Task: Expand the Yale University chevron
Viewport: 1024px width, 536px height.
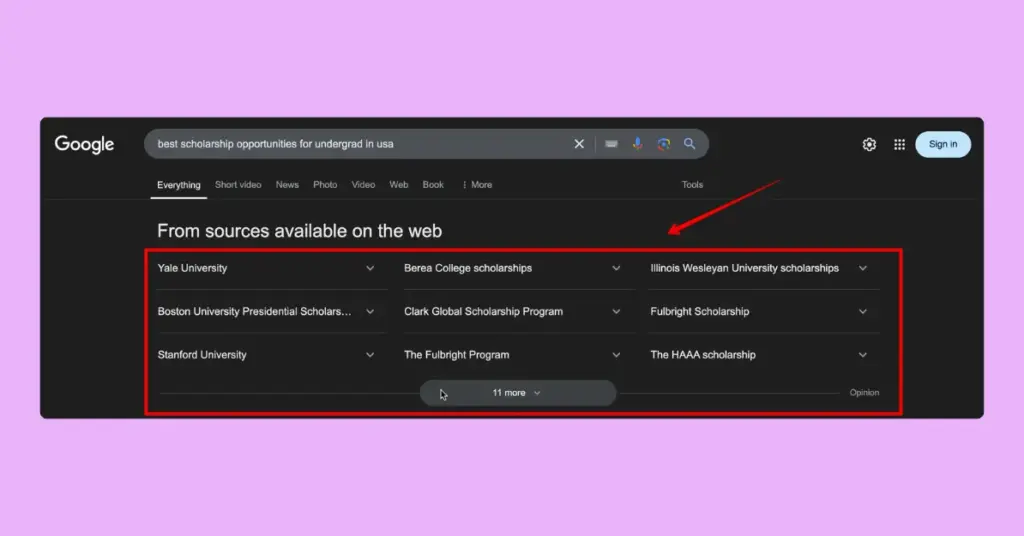Action: pyautogui.click(x=370, y=268)
